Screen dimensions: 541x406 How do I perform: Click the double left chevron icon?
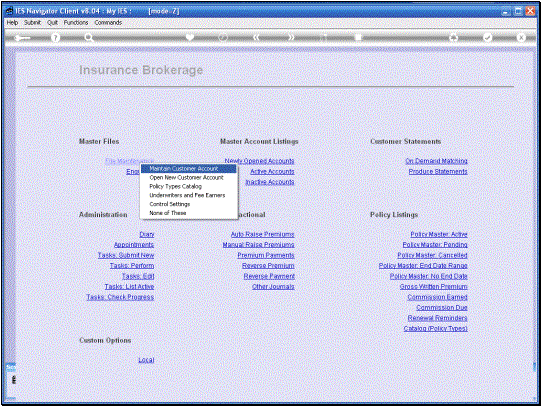pos(256,37)
